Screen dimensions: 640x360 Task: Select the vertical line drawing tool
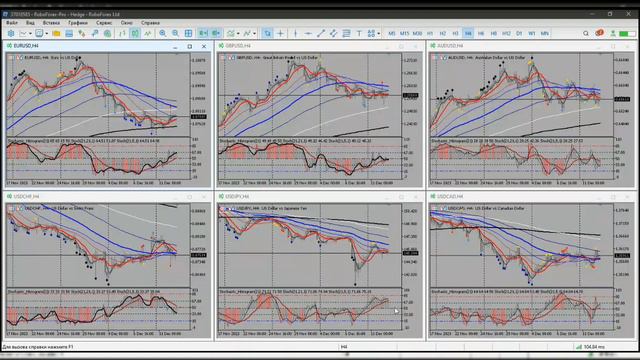point(296,33)
